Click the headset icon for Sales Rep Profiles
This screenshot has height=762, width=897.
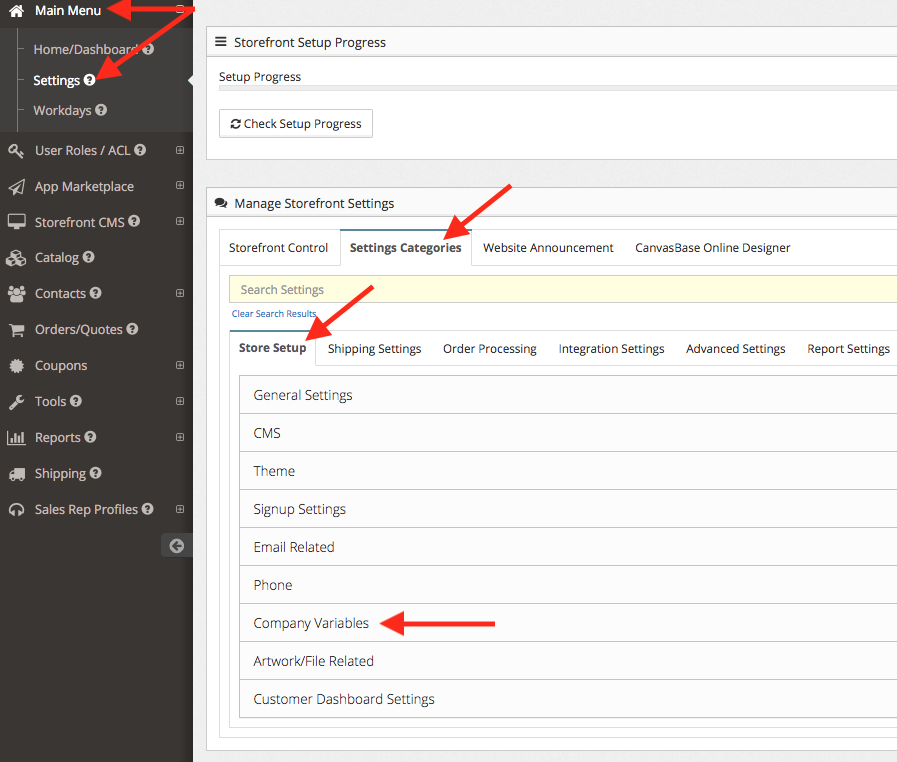pyautogui.click(x=16, y=510)
